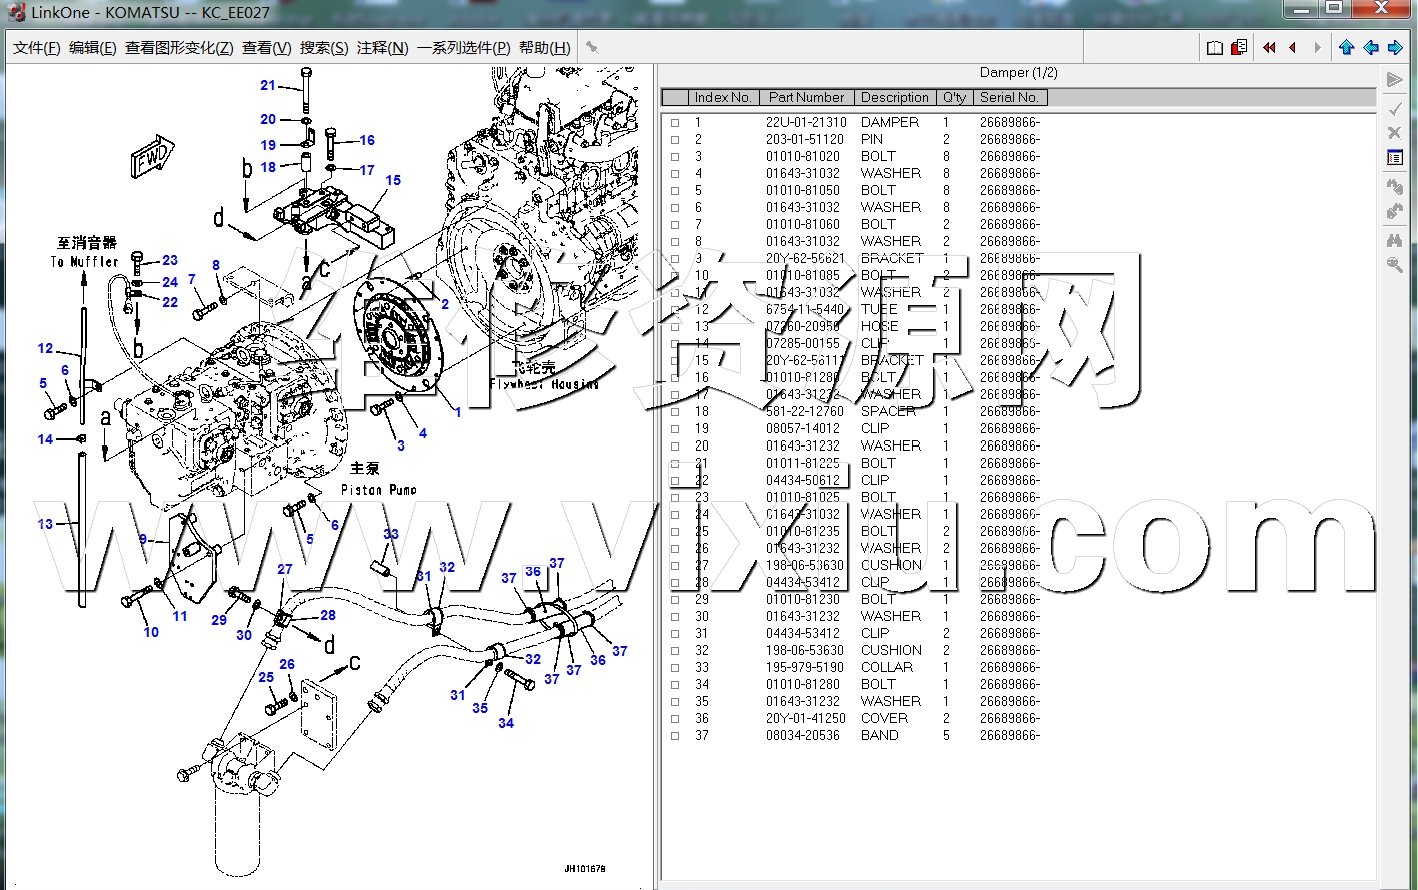Screen dimensions: 1418x890
Task: Click the selection list icon in right sidebar
Action: point(1395,157)
